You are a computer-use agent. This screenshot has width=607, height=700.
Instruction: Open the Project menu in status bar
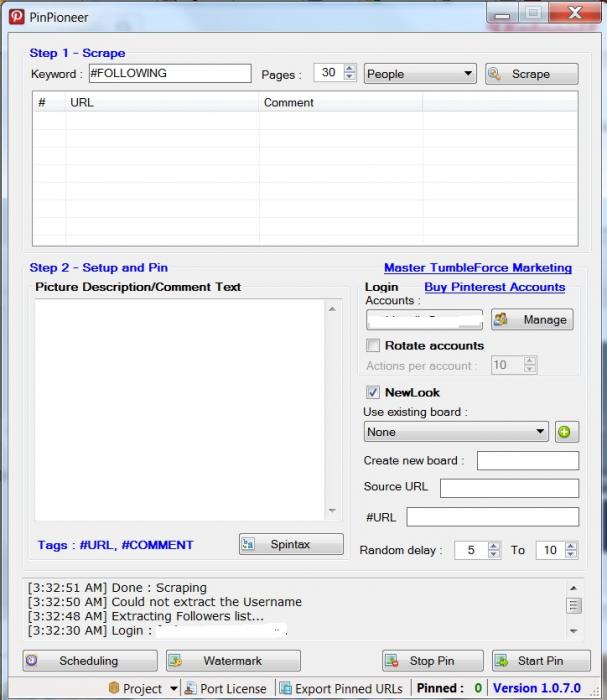click(x=136, y=688)
